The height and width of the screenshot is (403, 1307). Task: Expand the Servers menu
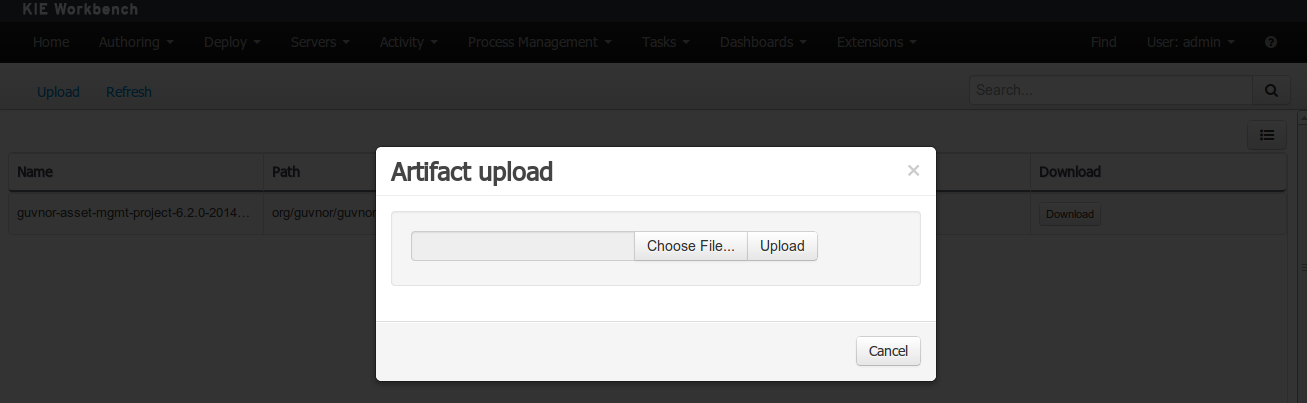pyautogui.click(x=320, y=42)
